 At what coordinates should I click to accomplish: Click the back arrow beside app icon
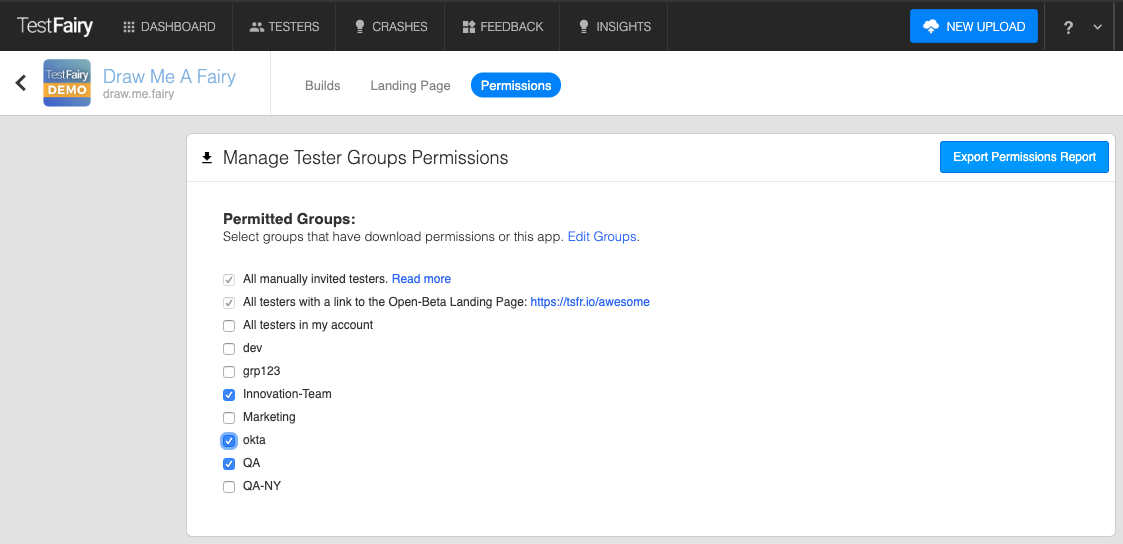pos(21,83)
